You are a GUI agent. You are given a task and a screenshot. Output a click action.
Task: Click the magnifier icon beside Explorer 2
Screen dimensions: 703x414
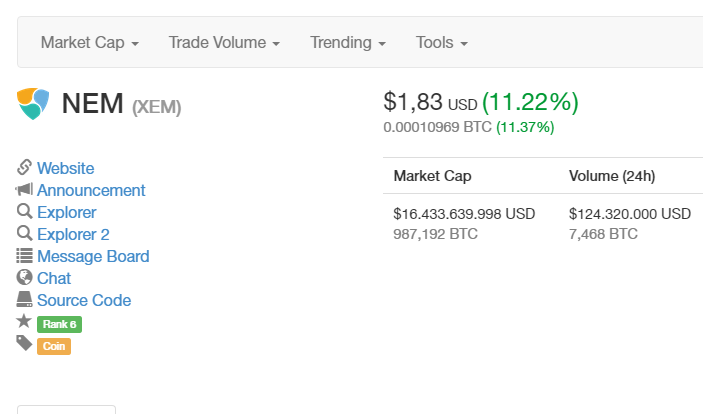(25, 234)
